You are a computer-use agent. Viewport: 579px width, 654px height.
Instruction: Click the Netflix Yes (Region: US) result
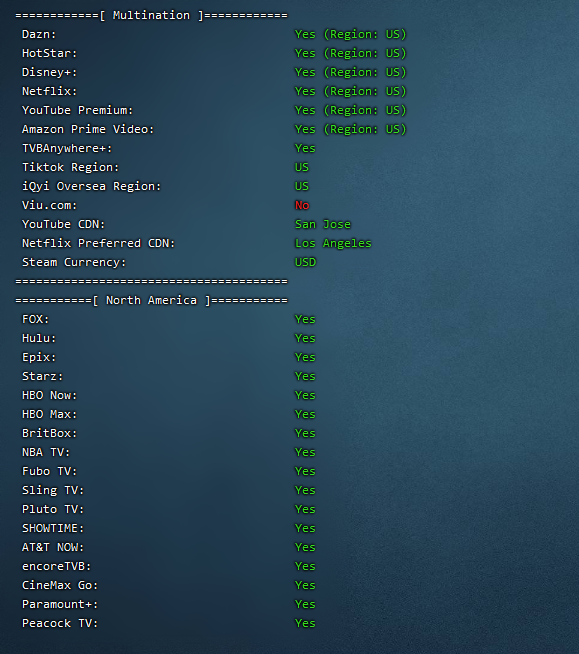pyautogui.click(x=350, y=91)
